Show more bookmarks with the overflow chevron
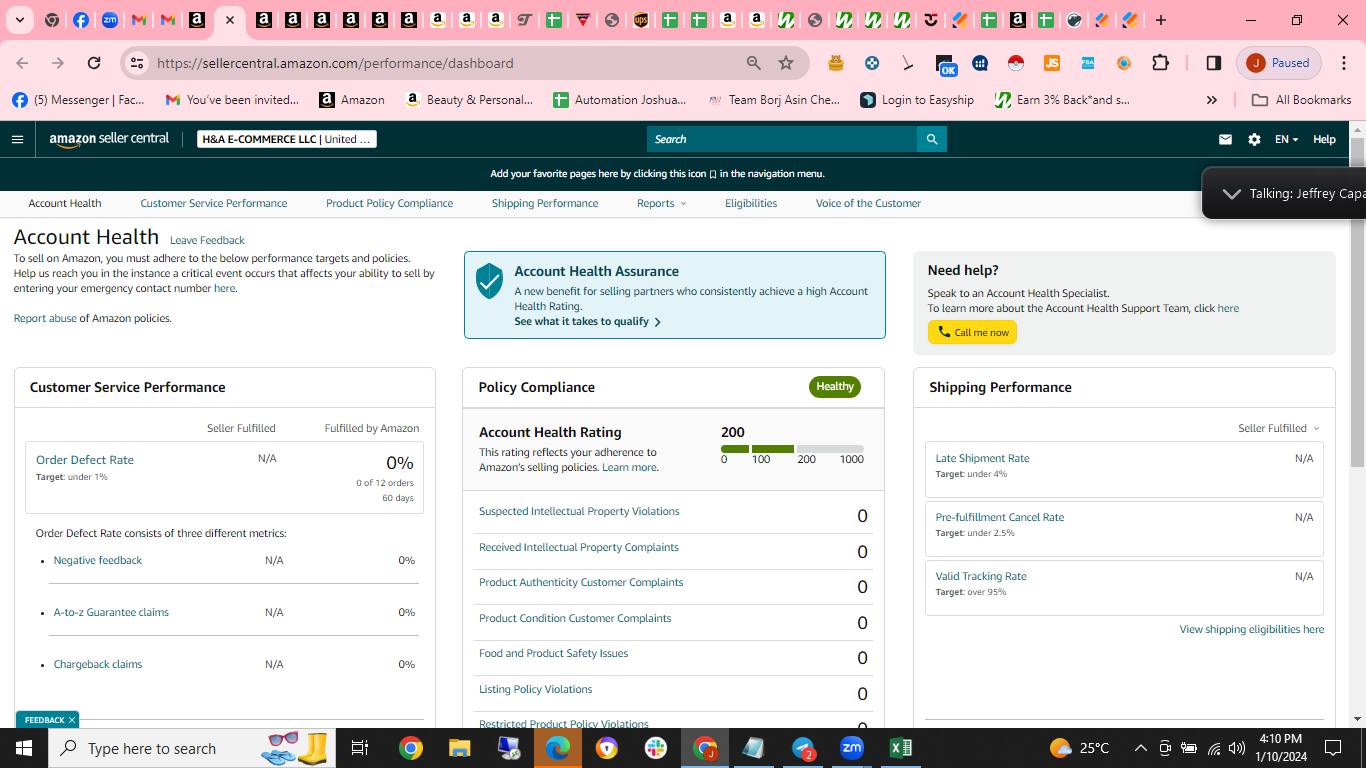The height and width of the screenshot is (768, 1366). 1212,100
